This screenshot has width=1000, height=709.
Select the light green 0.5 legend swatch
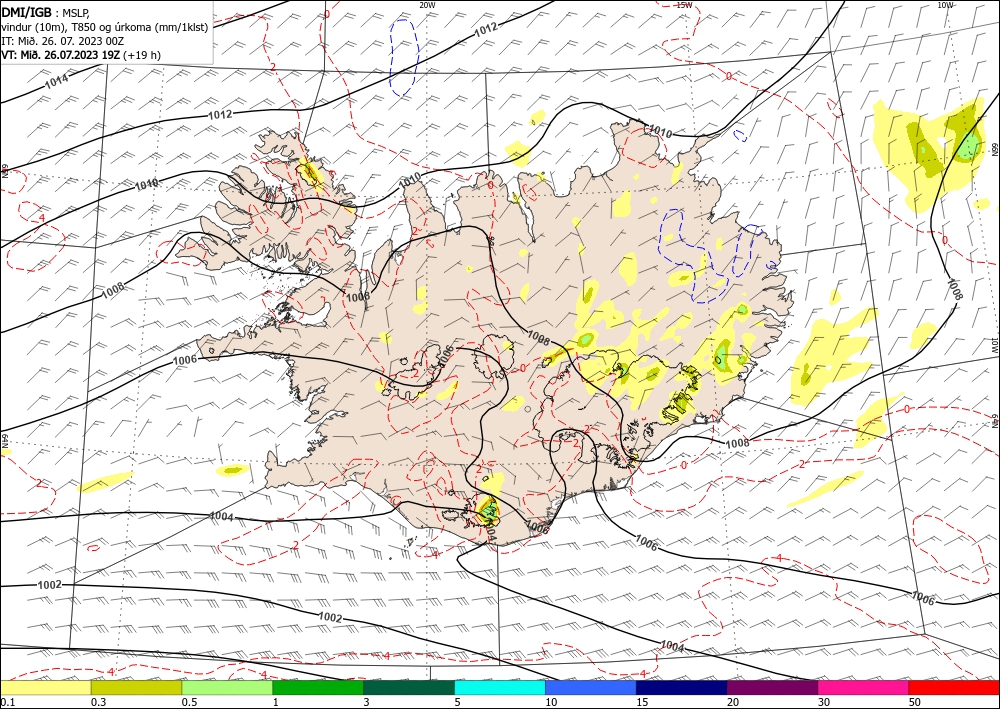click(x=227, y=687)
